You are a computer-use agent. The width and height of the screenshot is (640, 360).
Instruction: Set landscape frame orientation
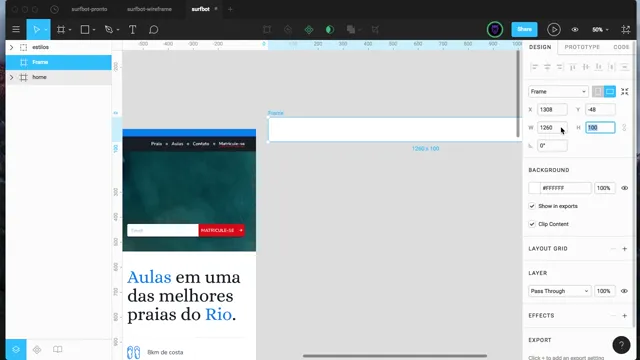(x=610, y=91)
